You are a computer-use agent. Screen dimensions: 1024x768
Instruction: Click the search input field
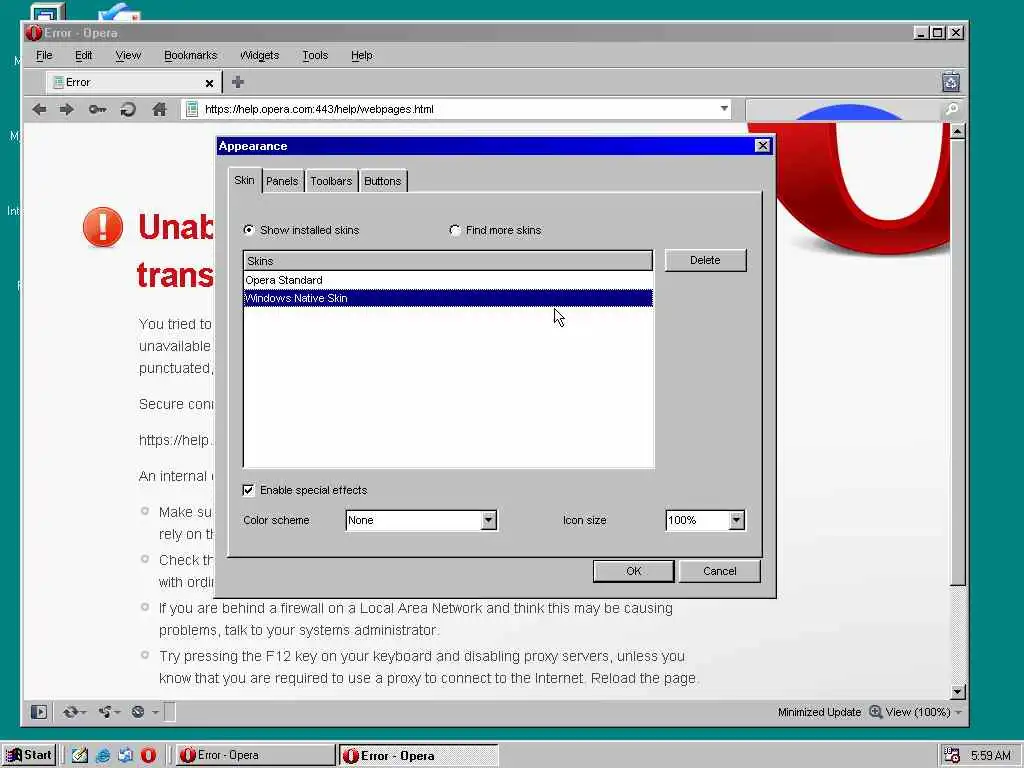[x=845, y=109]
